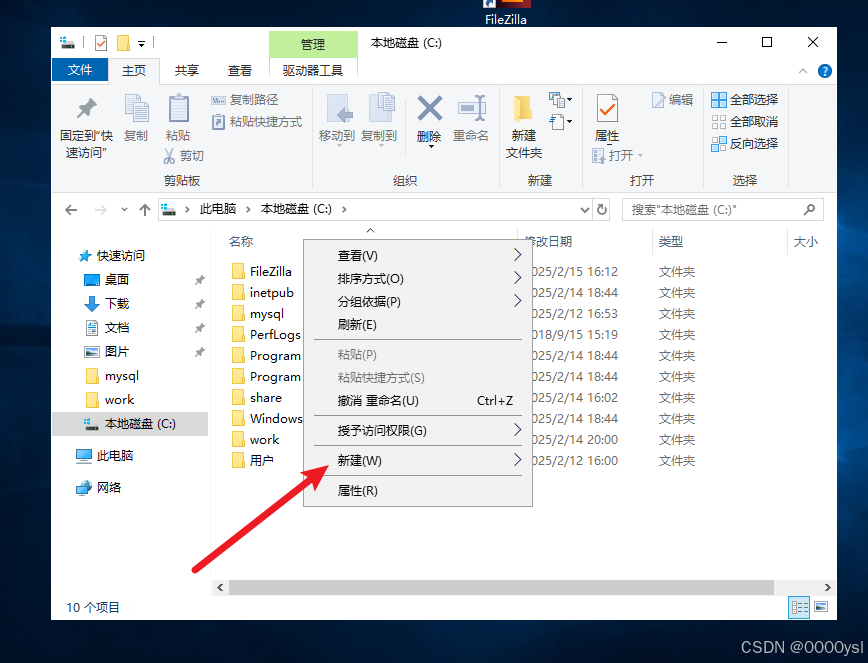Click the Pin to Quick access icon

tap(86, 108)
